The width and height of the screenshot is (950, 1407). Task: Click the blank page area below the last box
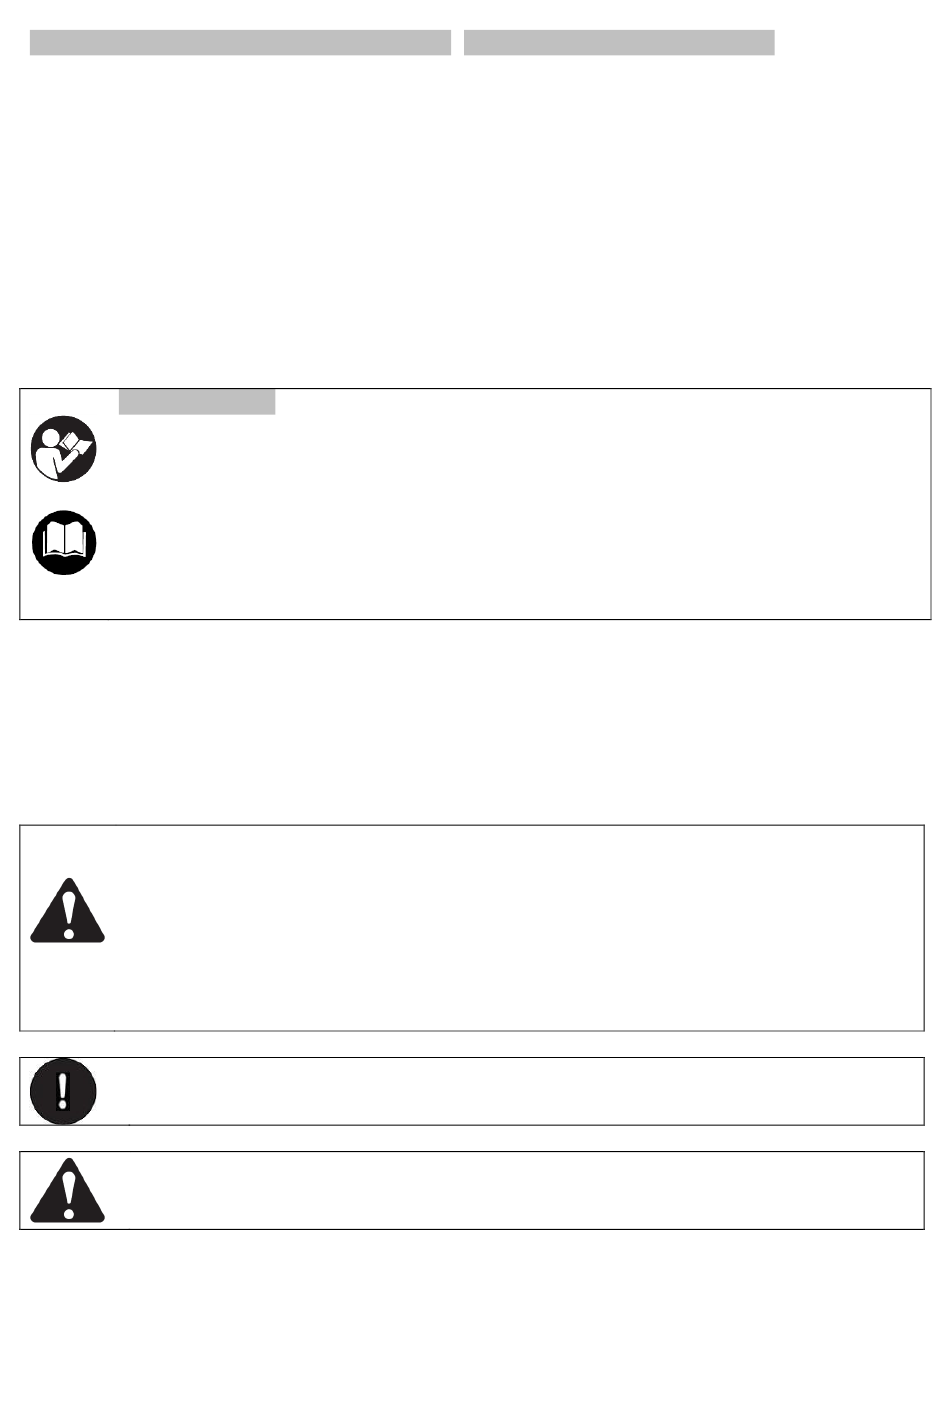475,1320
